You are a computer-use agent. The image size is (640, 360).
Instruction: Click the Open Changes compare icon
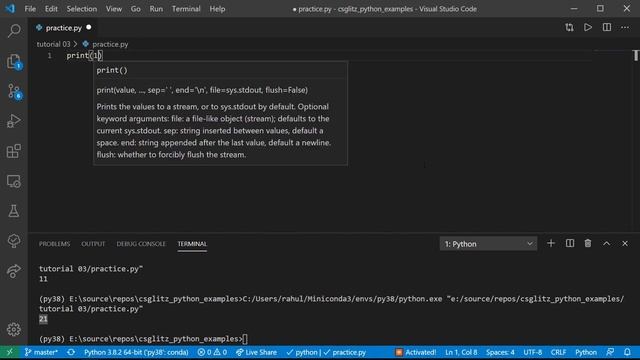(569, 28)
